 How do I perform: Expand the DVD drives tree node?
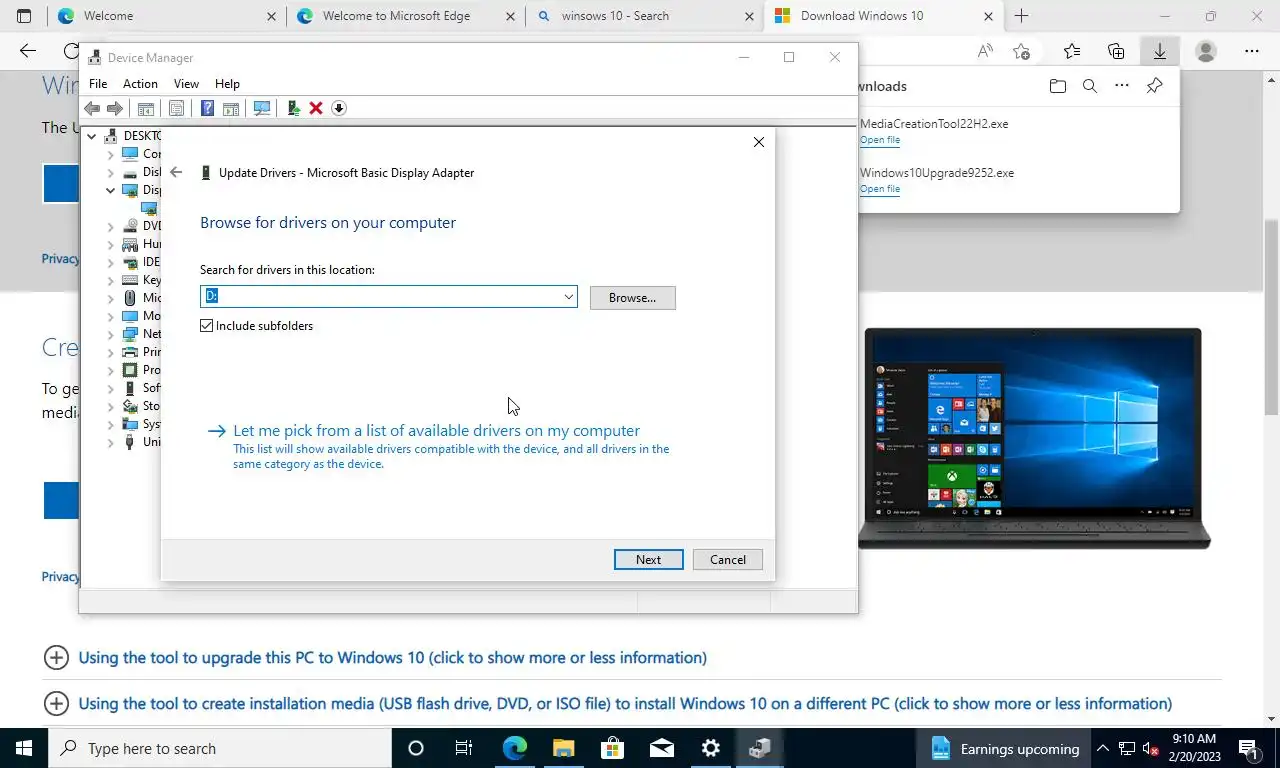pos(111,226)
